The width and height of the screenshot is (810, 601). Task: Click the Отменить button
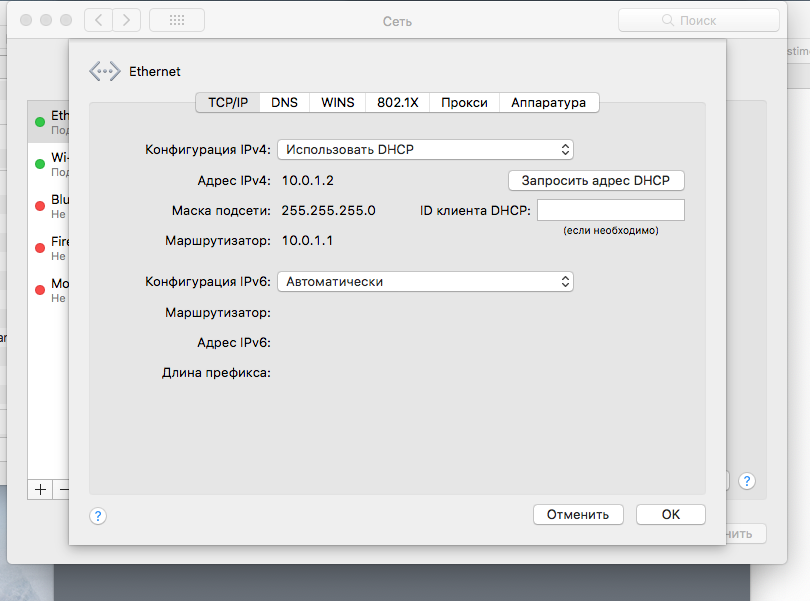578,515
